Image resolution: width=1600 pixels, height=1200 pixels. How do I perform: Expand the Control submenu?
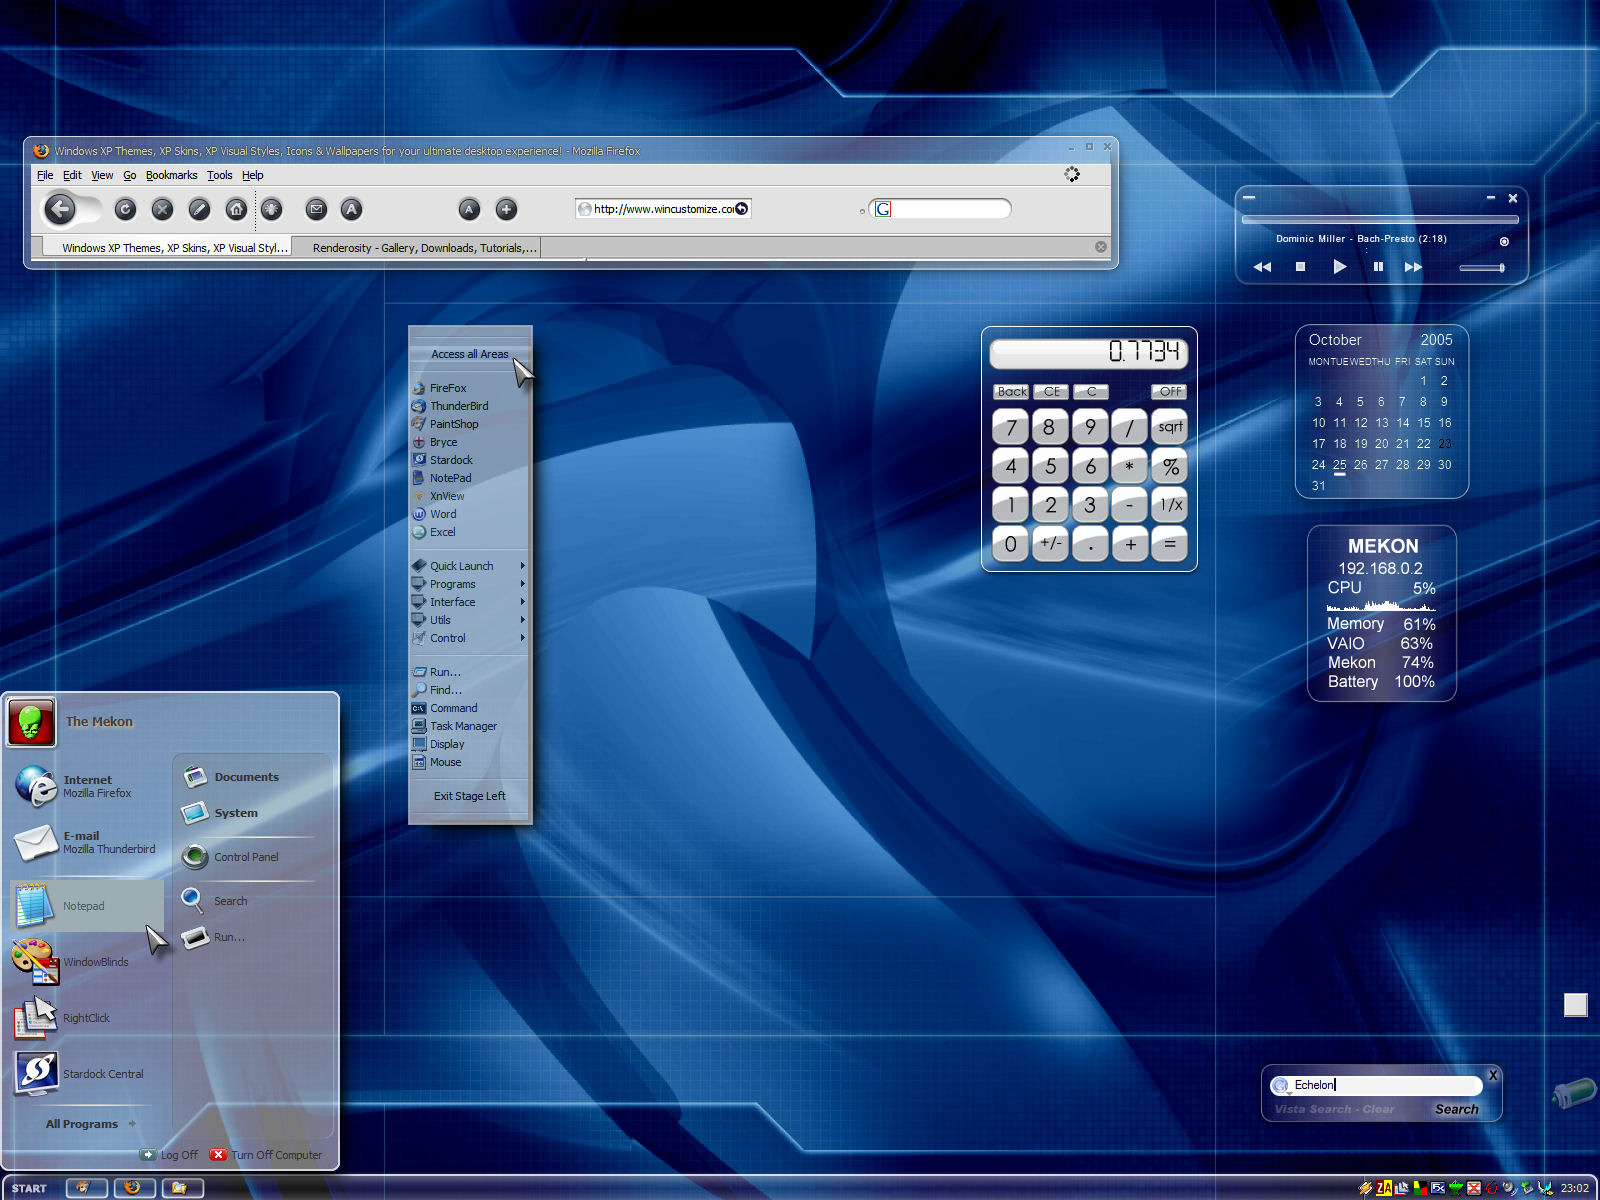pyautogui.click(x=469, y=638)
